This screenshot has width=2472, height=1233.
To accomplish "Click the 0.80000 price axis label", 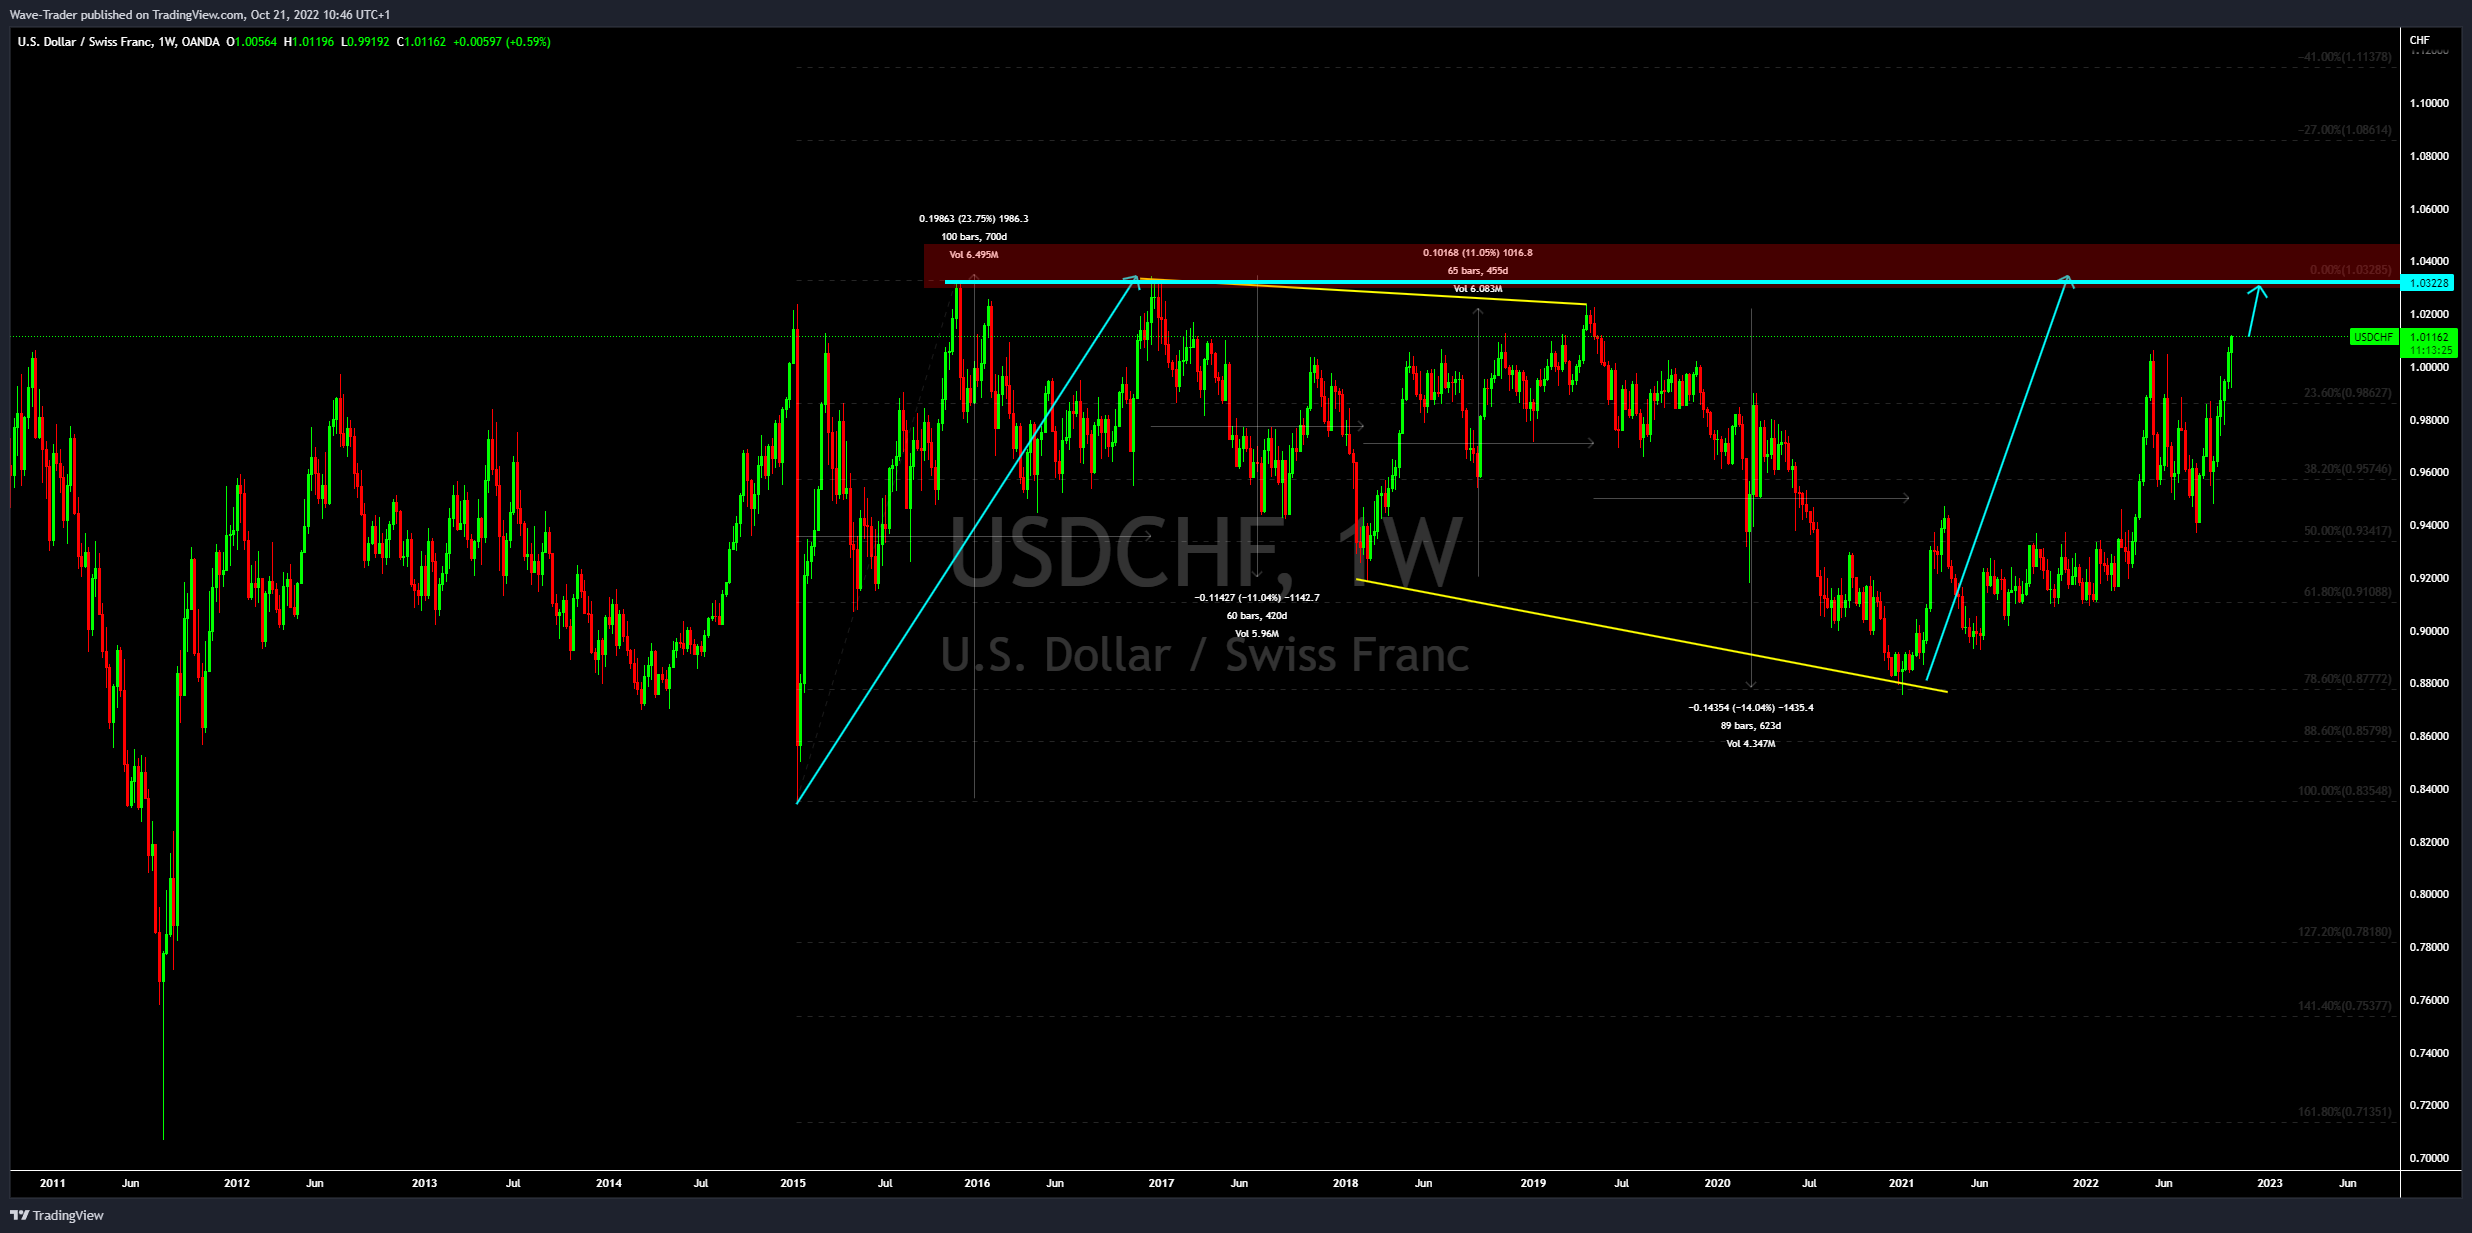I will [2430, 894].
